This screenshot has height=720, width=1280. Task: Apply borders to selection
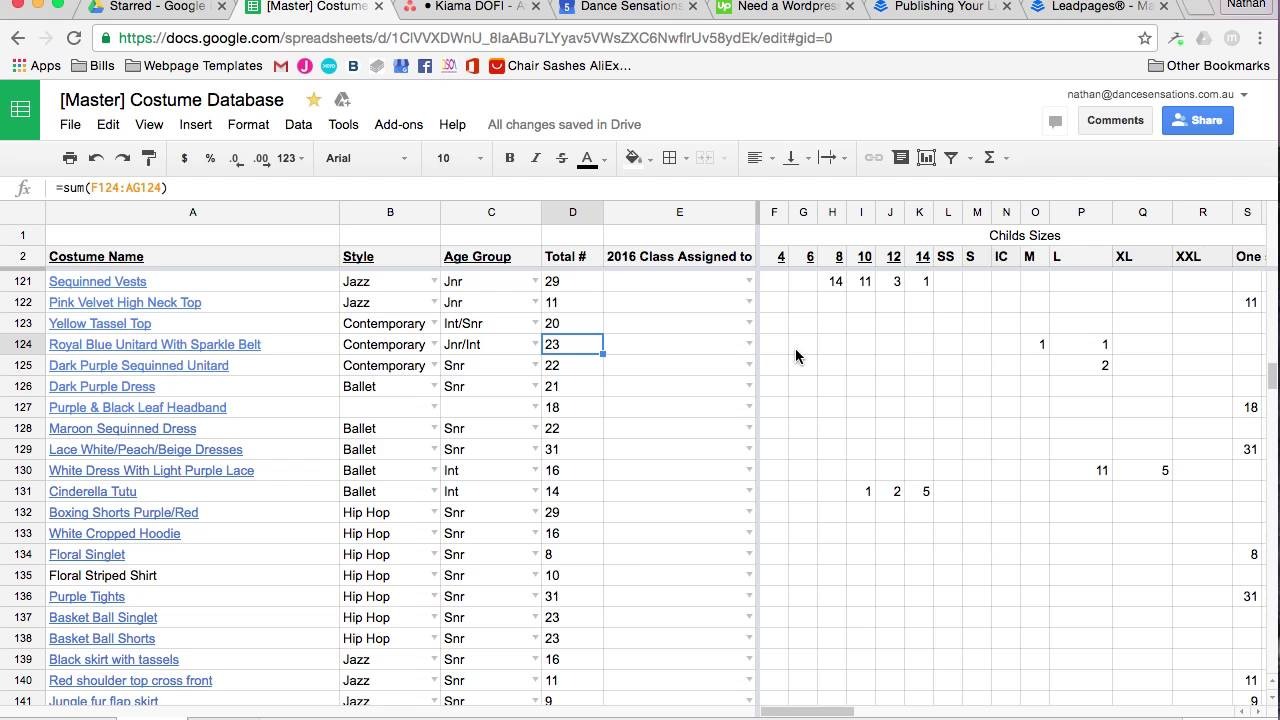point(670,157)
